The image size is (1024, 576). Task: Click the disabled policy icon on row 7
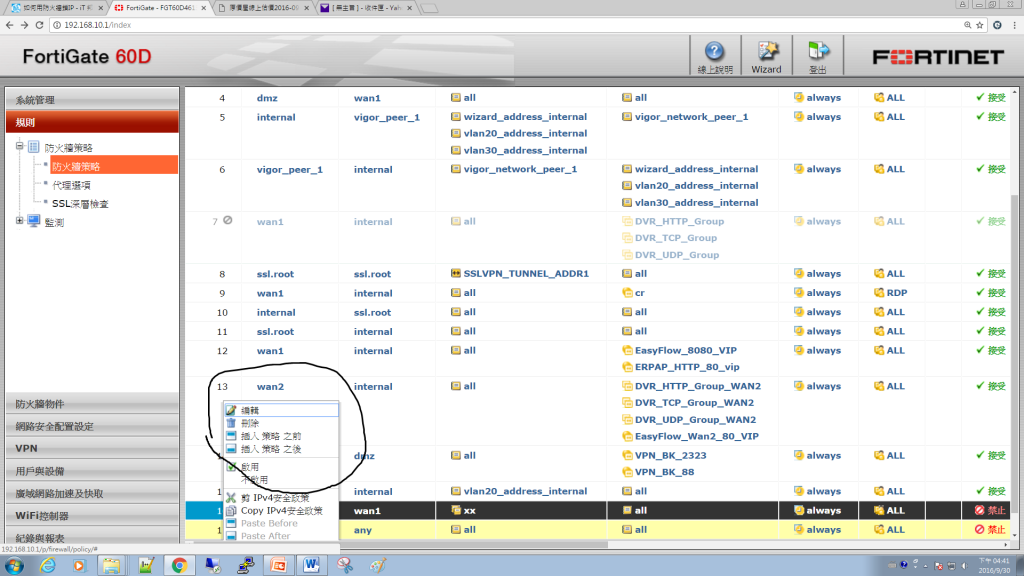(x=227, y=221)
